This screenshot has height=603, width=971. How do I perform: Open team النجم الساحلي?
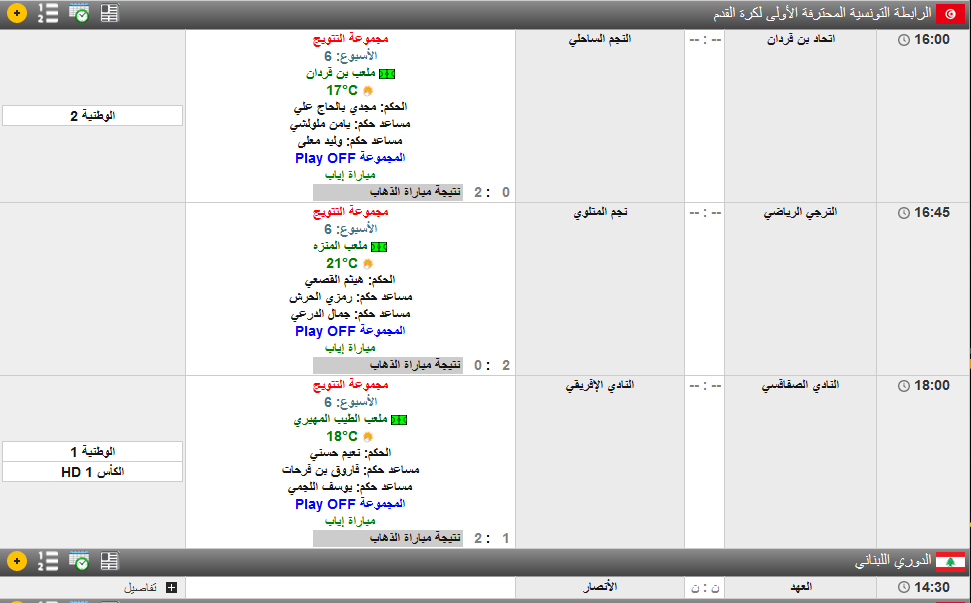coord(599,39)
